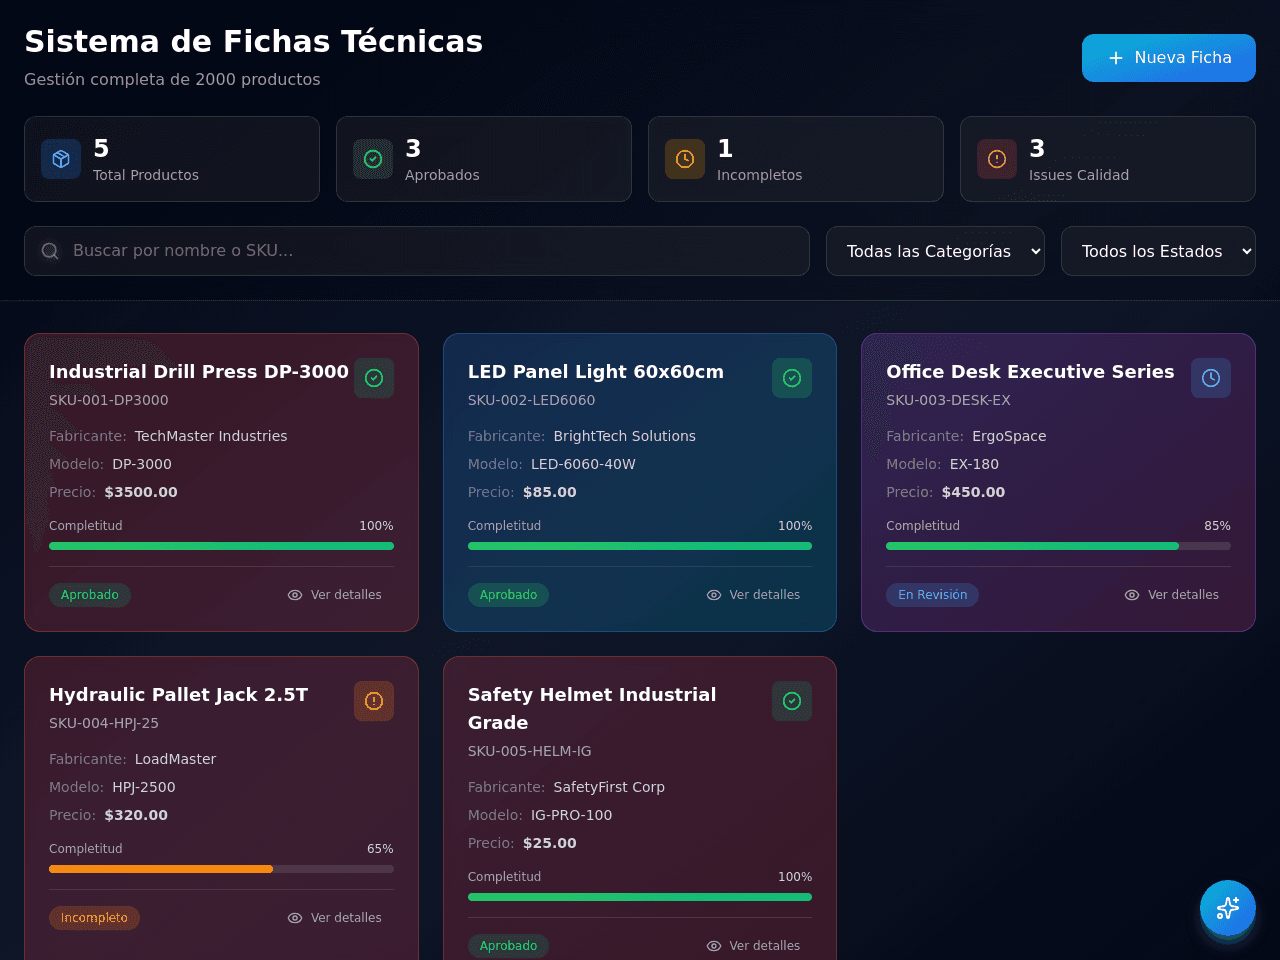This screenshot has height=960, width=1280.
Task: Click the Issues Calidad stat card
Action: pyautogui.click(x=1108, y=159)
